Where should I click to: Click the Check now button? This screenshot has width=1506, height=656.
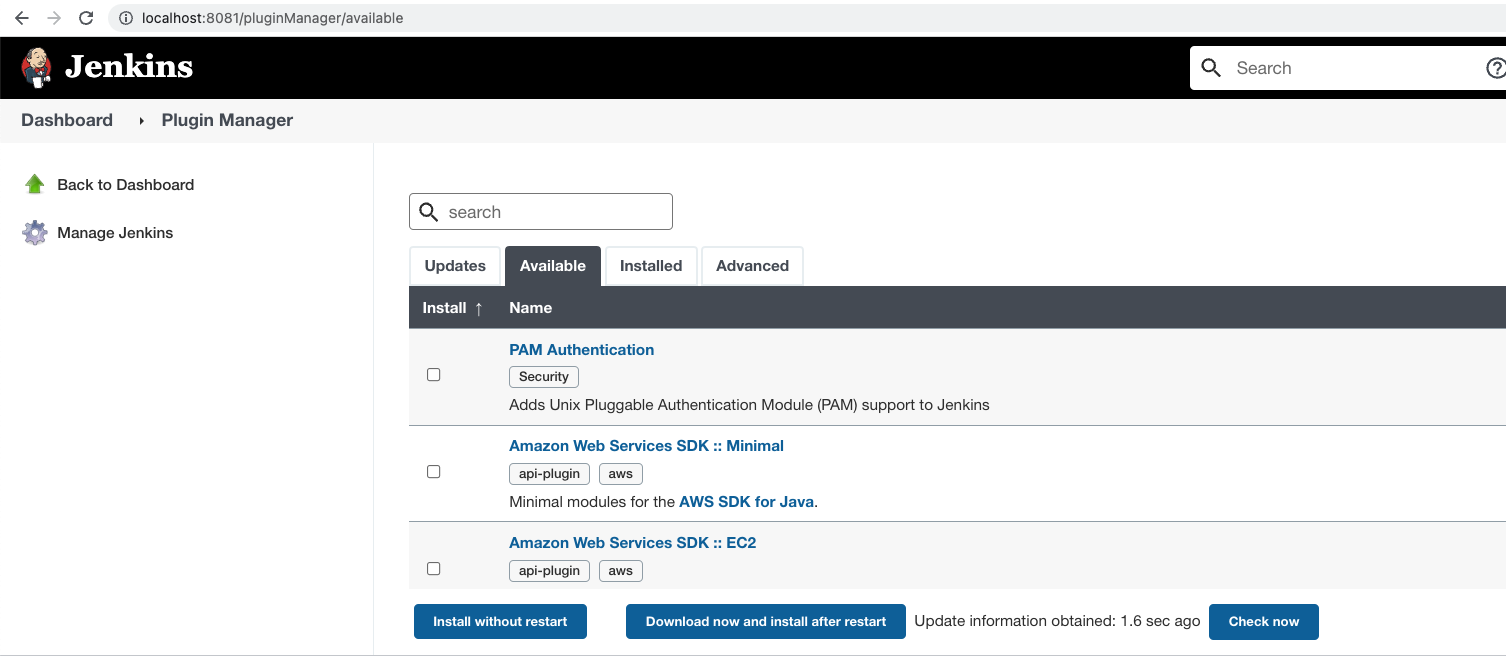point(1264,622)
